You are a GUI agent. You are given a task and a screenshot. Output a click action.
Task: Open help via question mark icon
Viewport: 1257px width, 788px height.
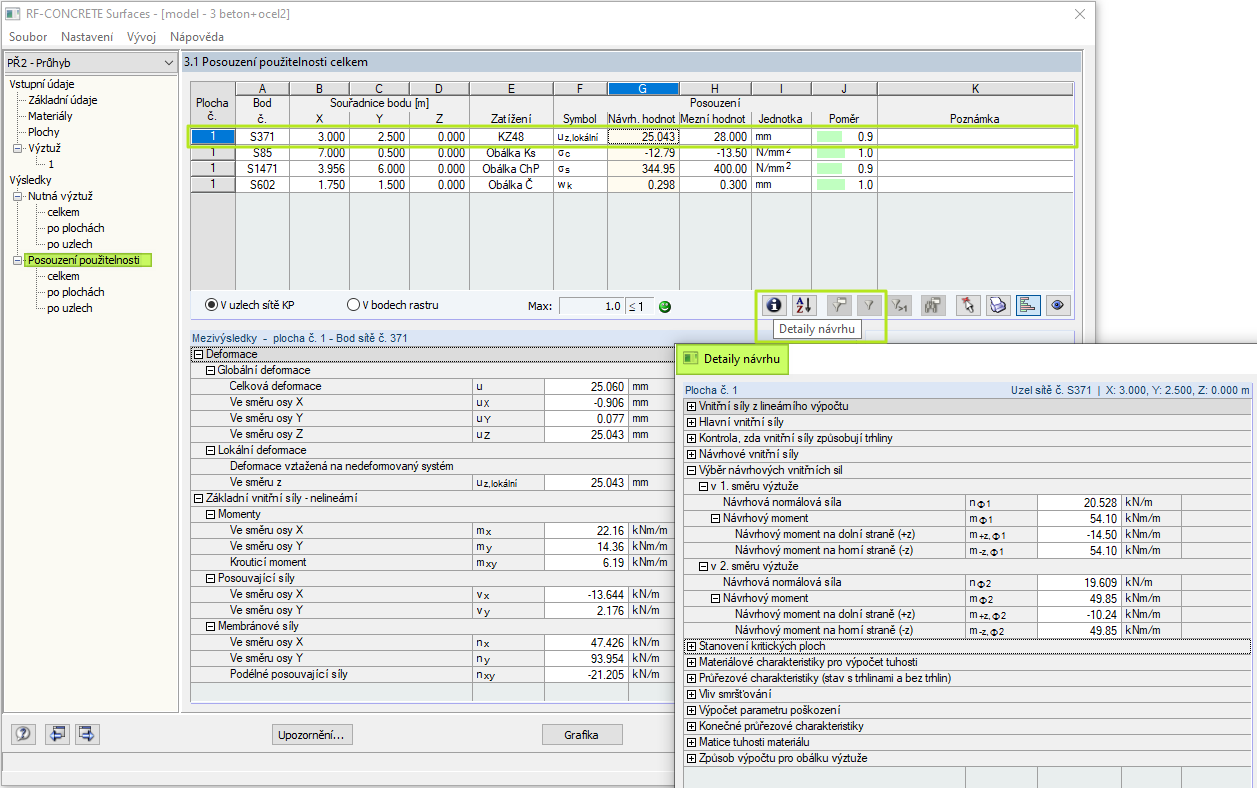pos(23,734)
